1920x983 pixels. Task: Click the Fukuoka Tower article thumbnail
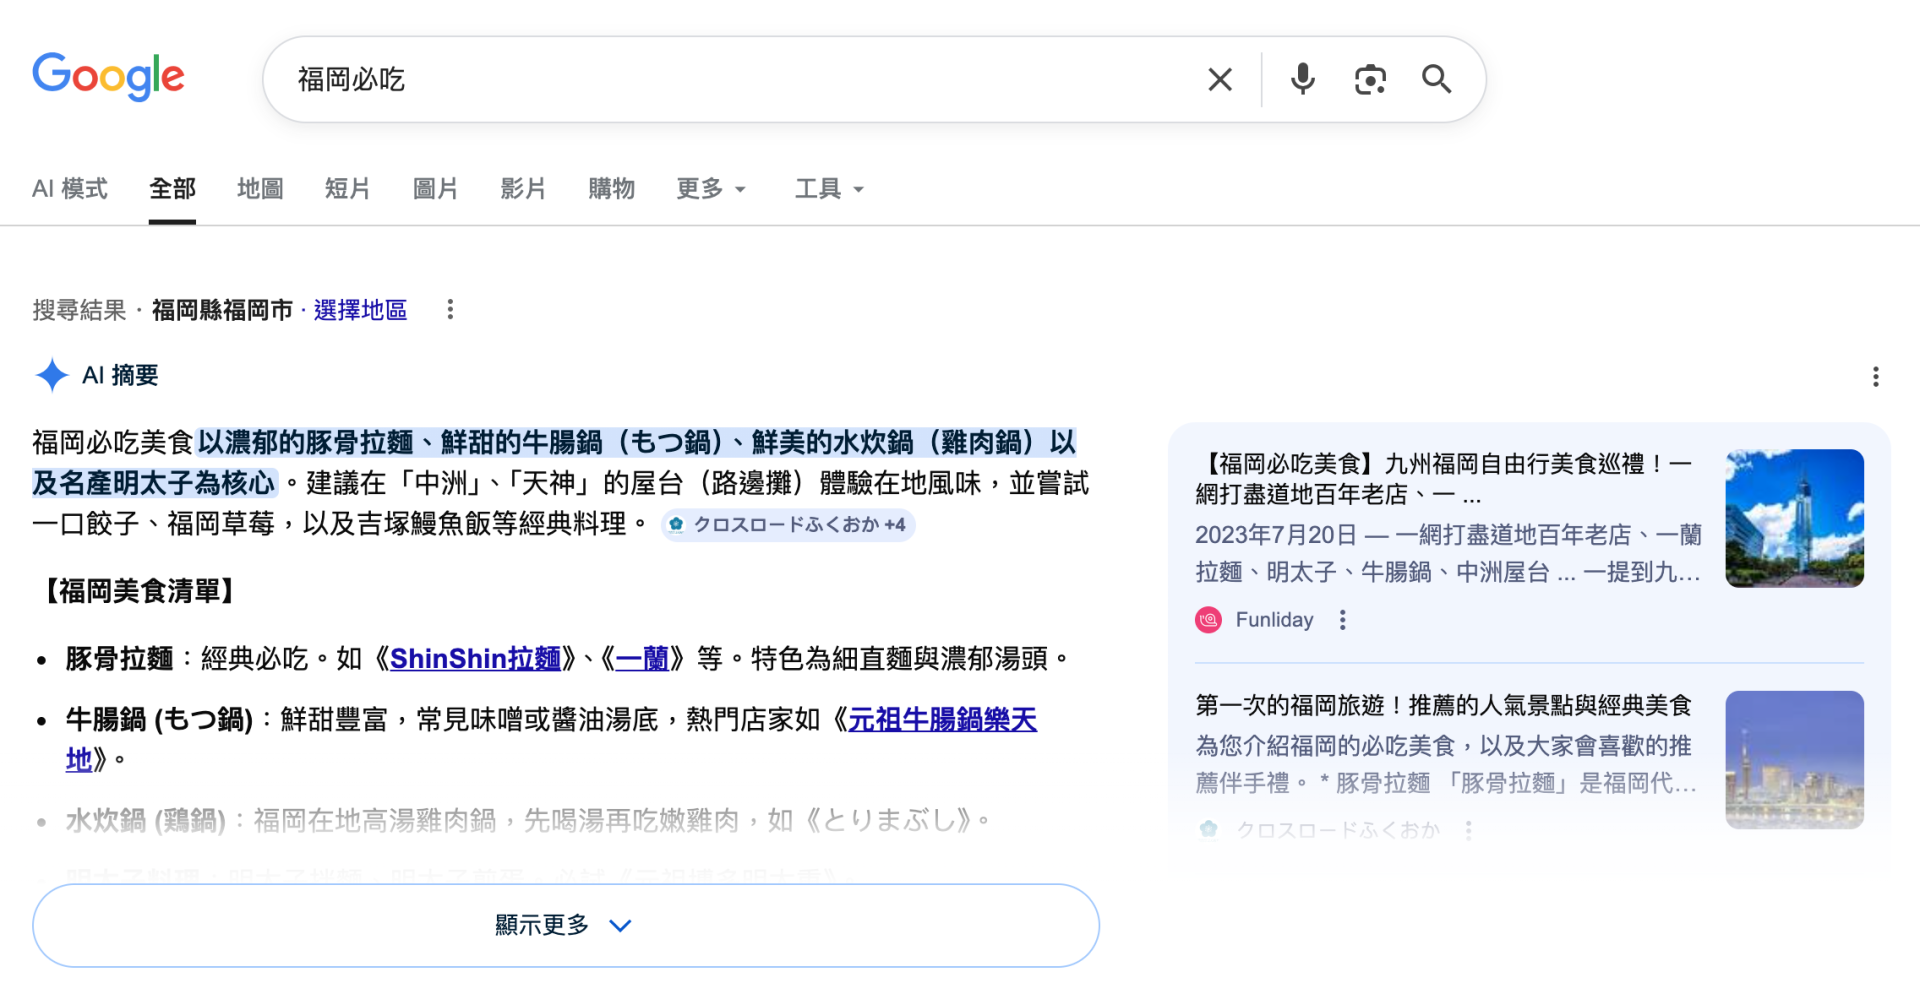pyautogui.click(x=1794, y=518)
